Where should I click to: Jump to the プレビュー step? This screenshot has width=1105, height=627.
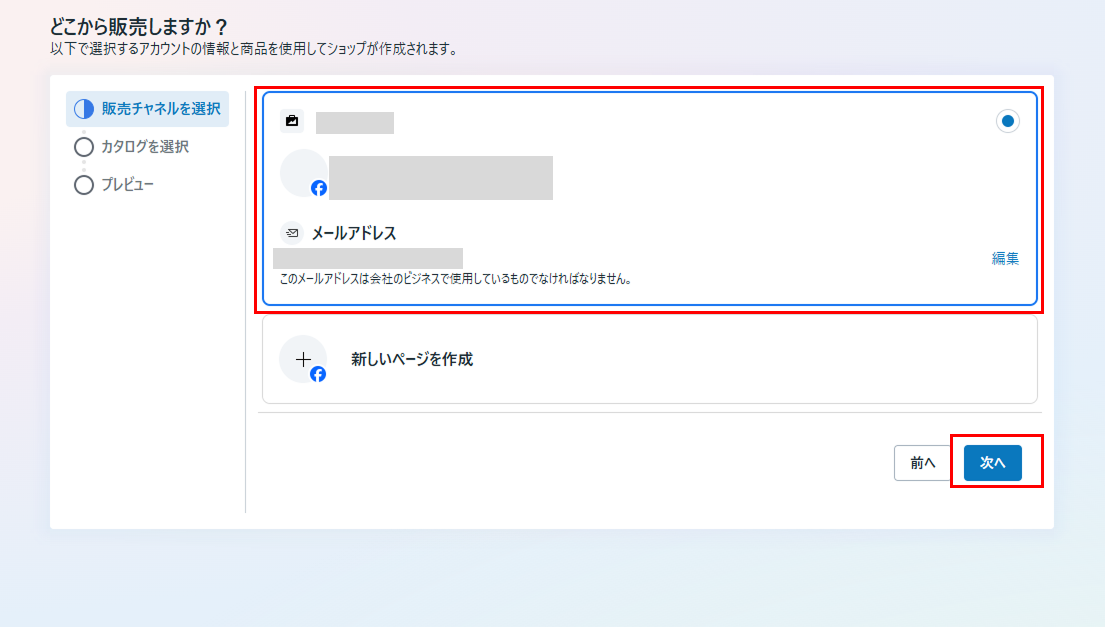point(127,185)
